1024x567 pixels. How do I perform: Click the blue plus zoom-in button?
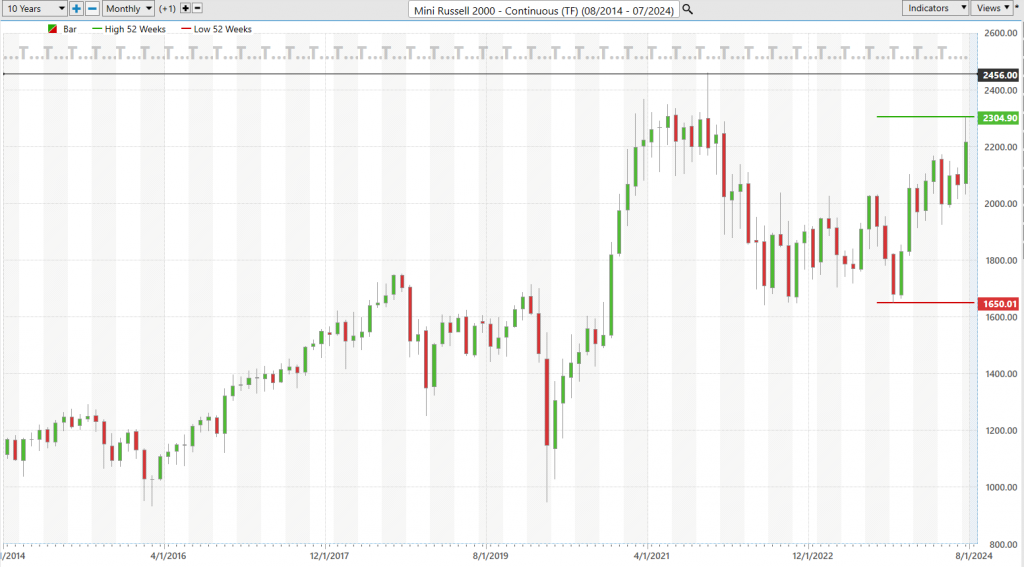[x=76, y=8]
